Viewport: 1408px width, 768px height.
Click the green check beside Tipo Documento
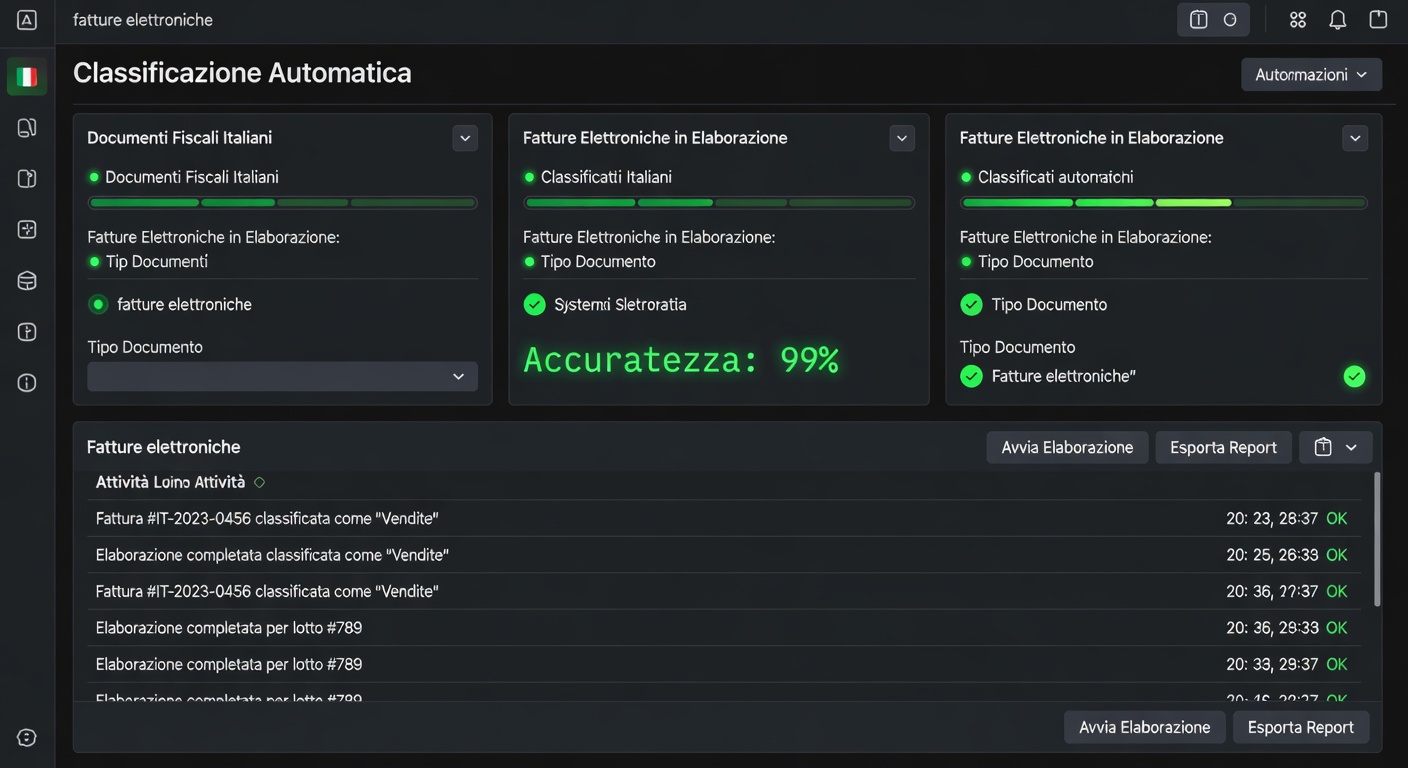pyautogui.click(x=971, y=304)
